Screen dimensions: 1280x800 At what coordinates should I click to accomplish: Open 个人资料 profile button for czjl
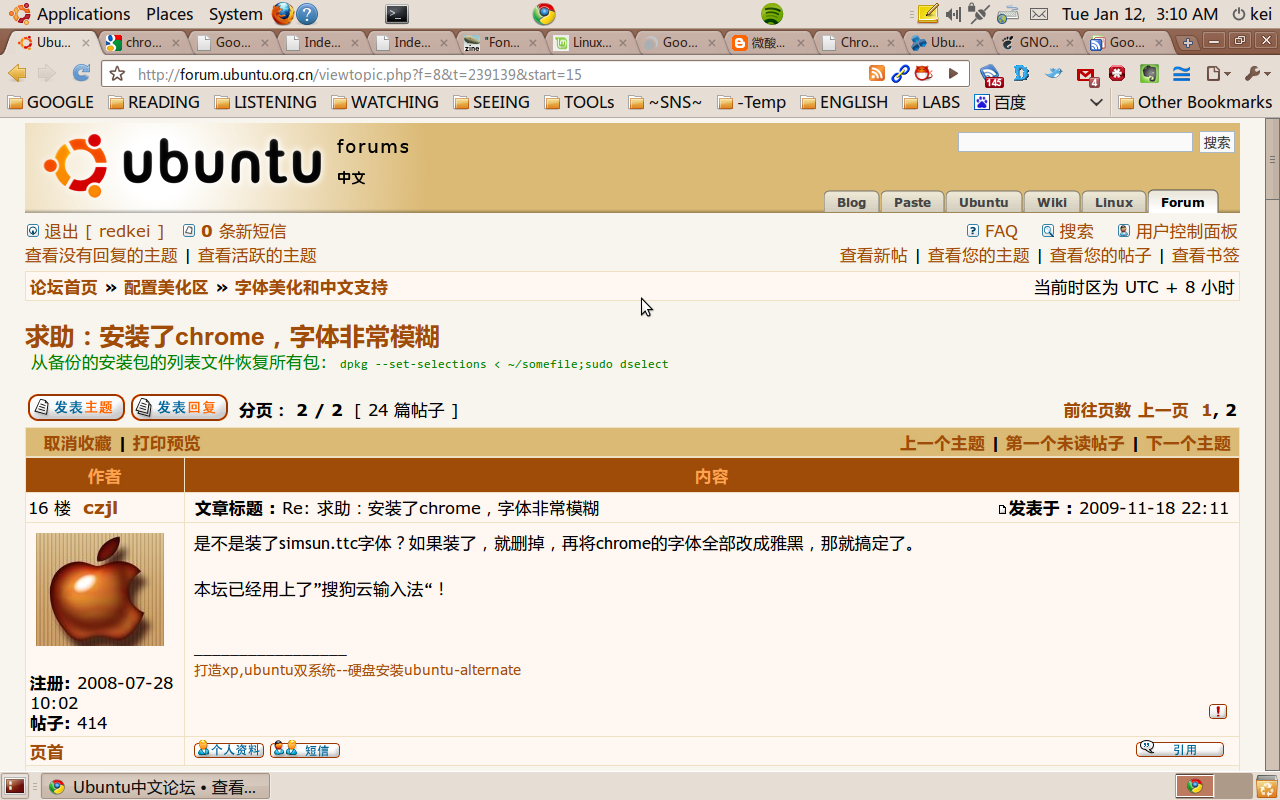pyautogui.click(x=229, y=750)
